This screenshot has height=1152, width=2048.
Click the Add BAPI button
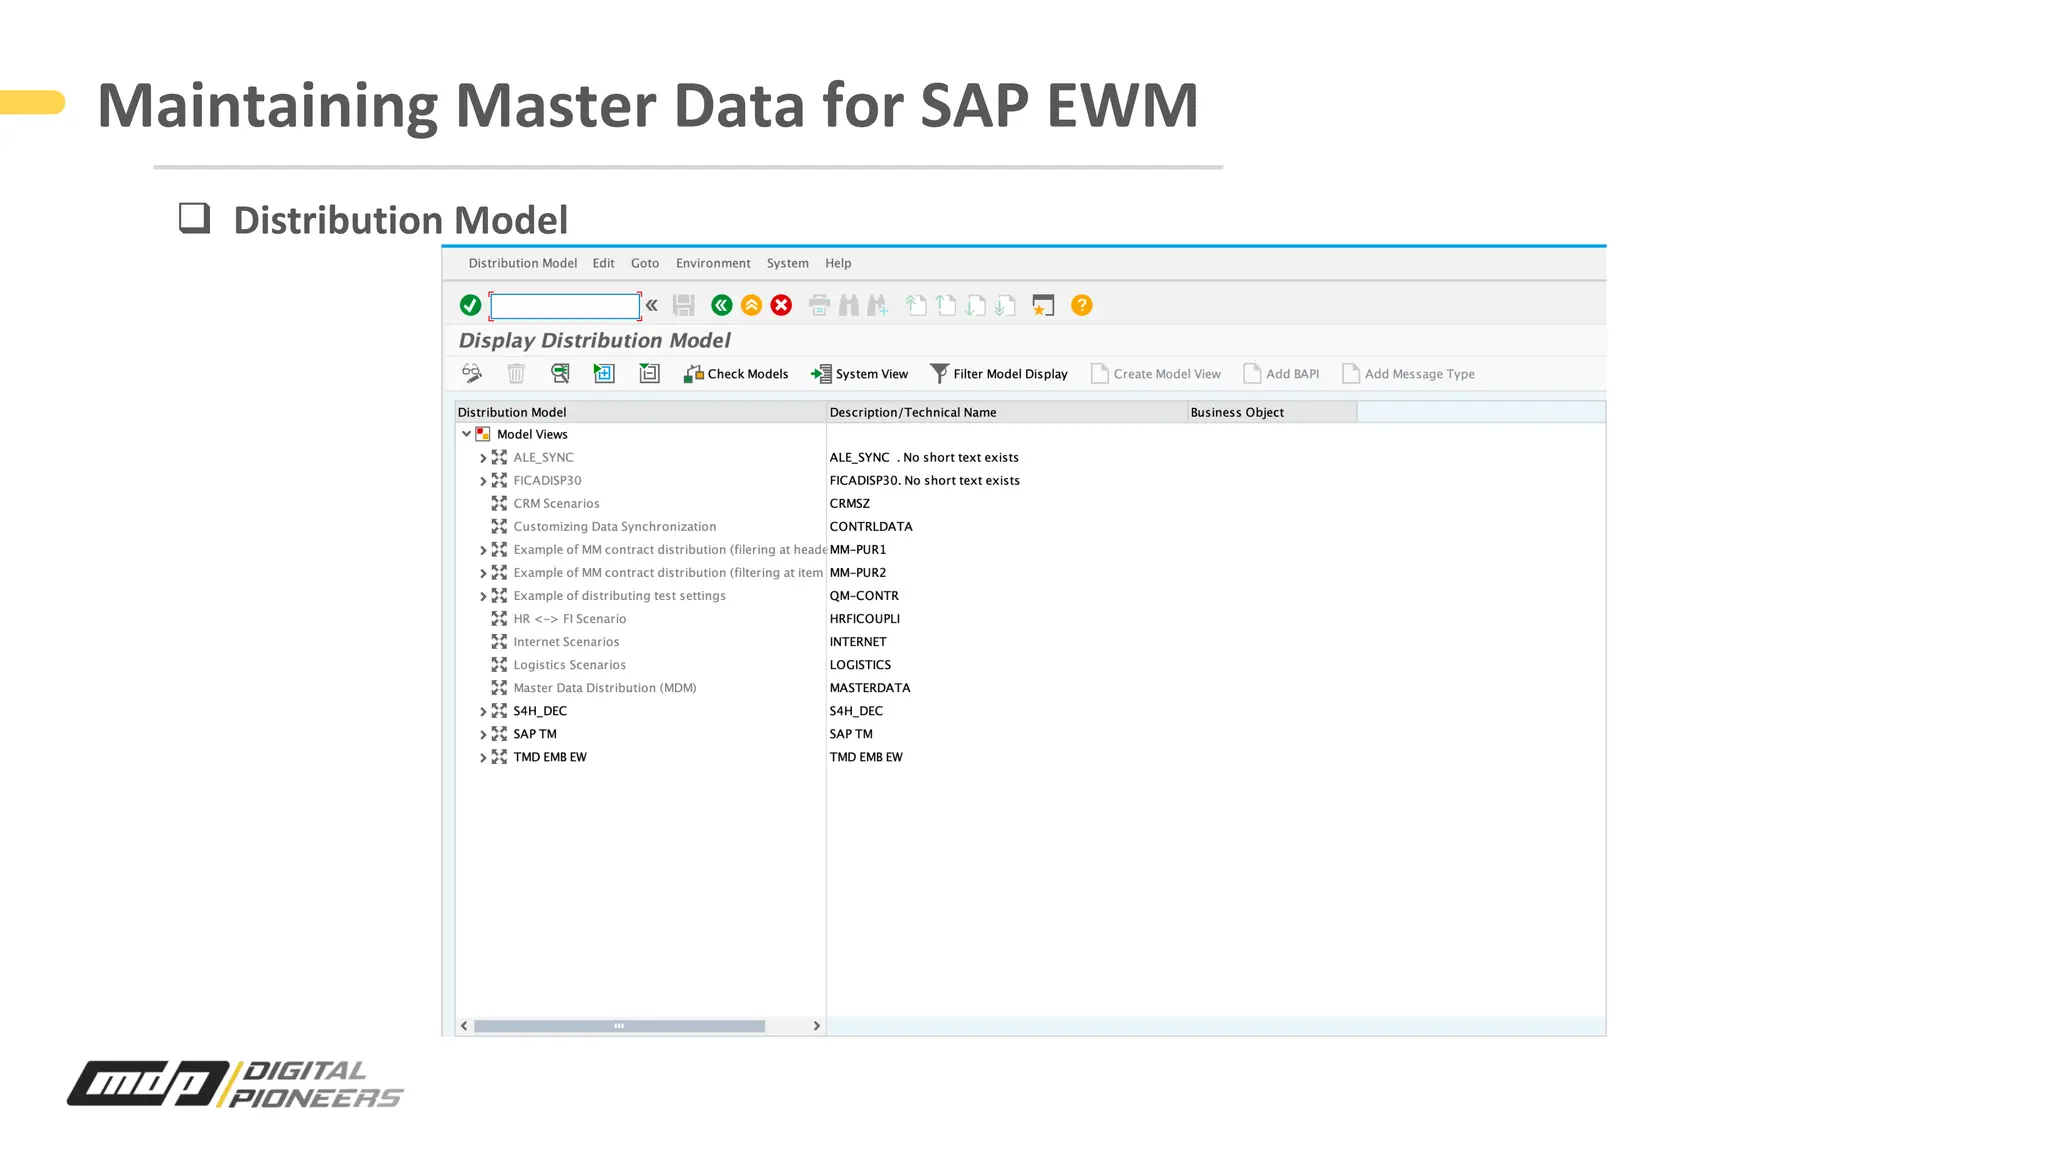click(x=1281, y=374)
